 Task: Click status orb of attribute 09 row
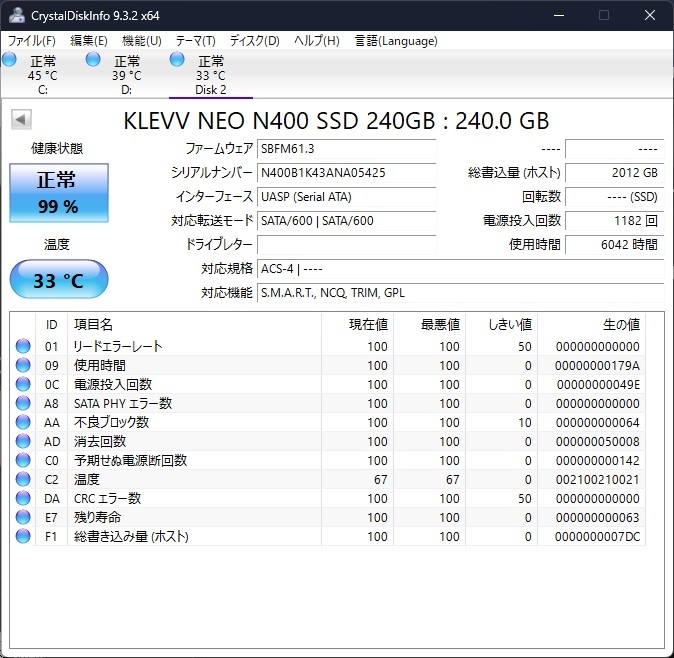23,365
